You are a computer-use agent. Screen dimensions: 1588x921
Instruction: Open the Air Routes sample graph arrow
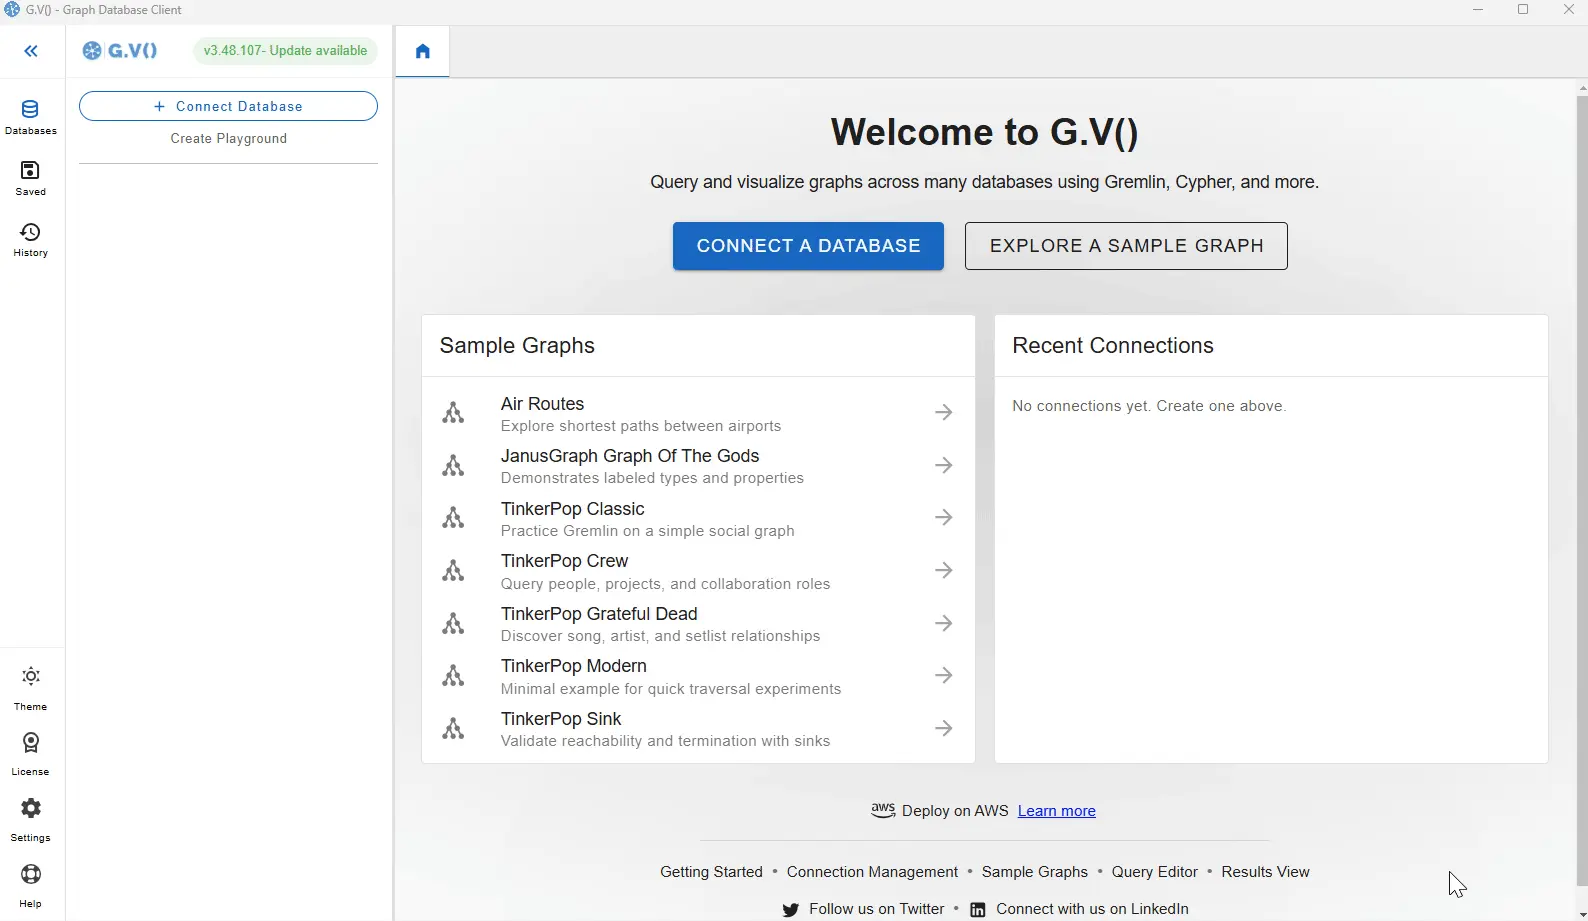[x=943, y=412]
